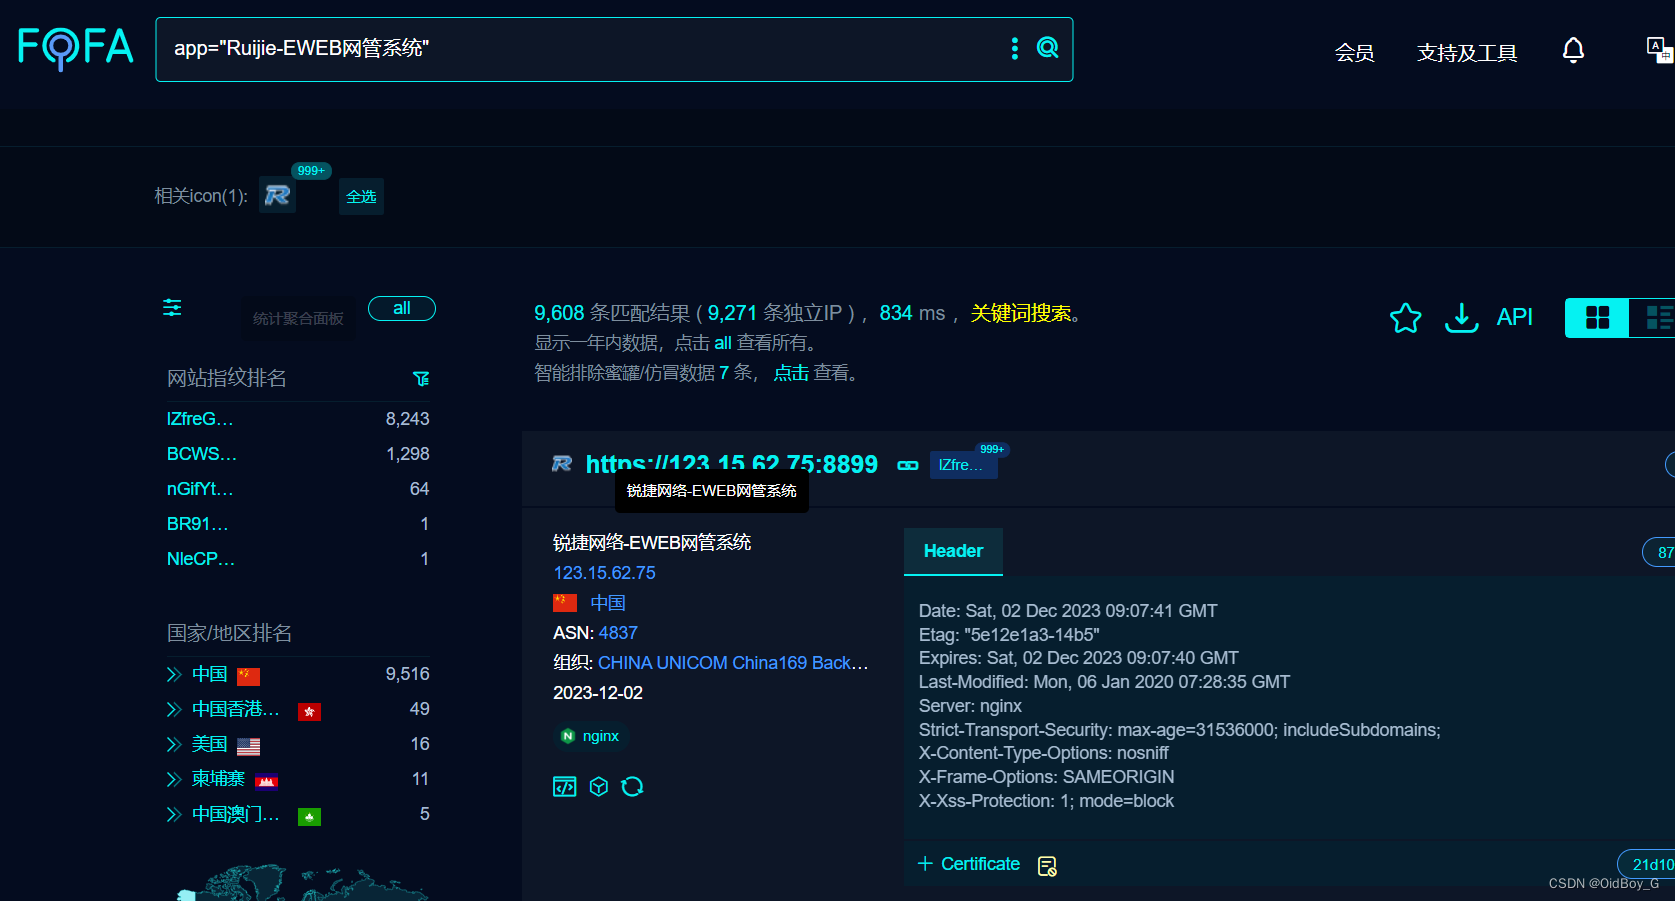
Task: Filter by fingerprint BR91…
Action: coord(197,524)
